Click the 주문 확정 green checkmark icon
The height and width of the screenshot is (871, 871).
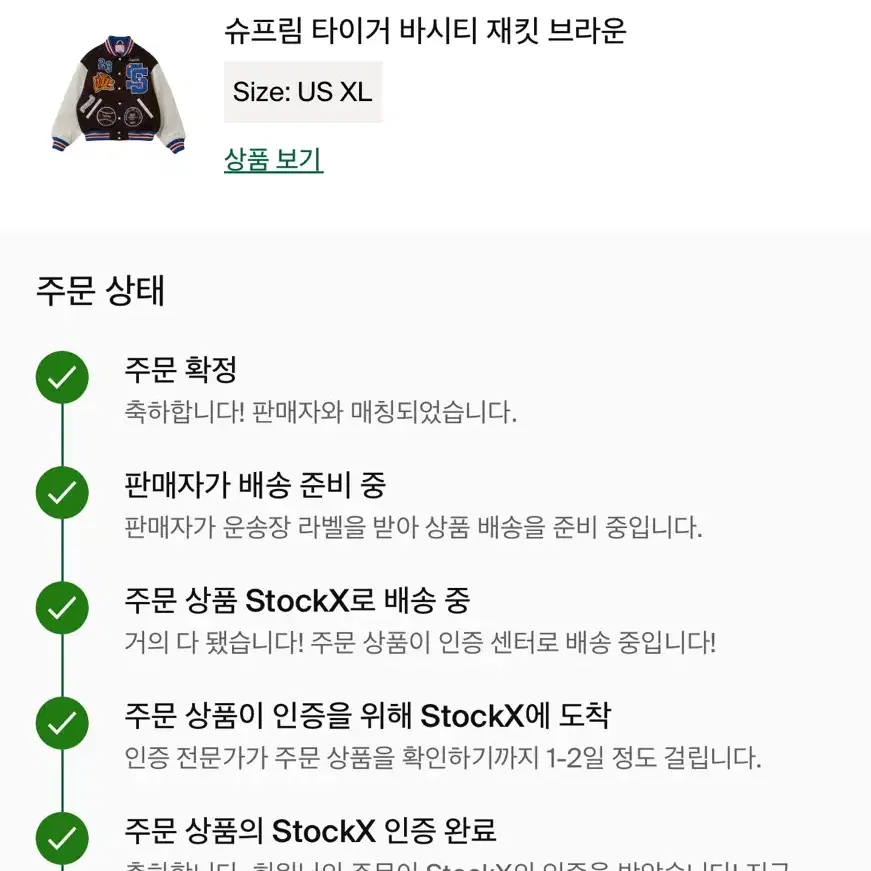point(62,377)
